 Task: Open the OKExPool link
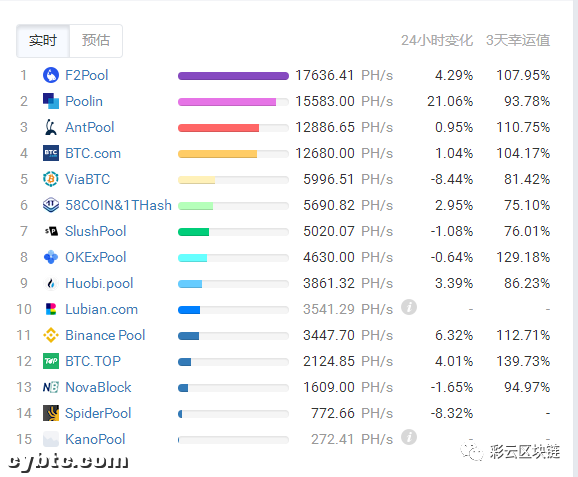coord(95,257)
